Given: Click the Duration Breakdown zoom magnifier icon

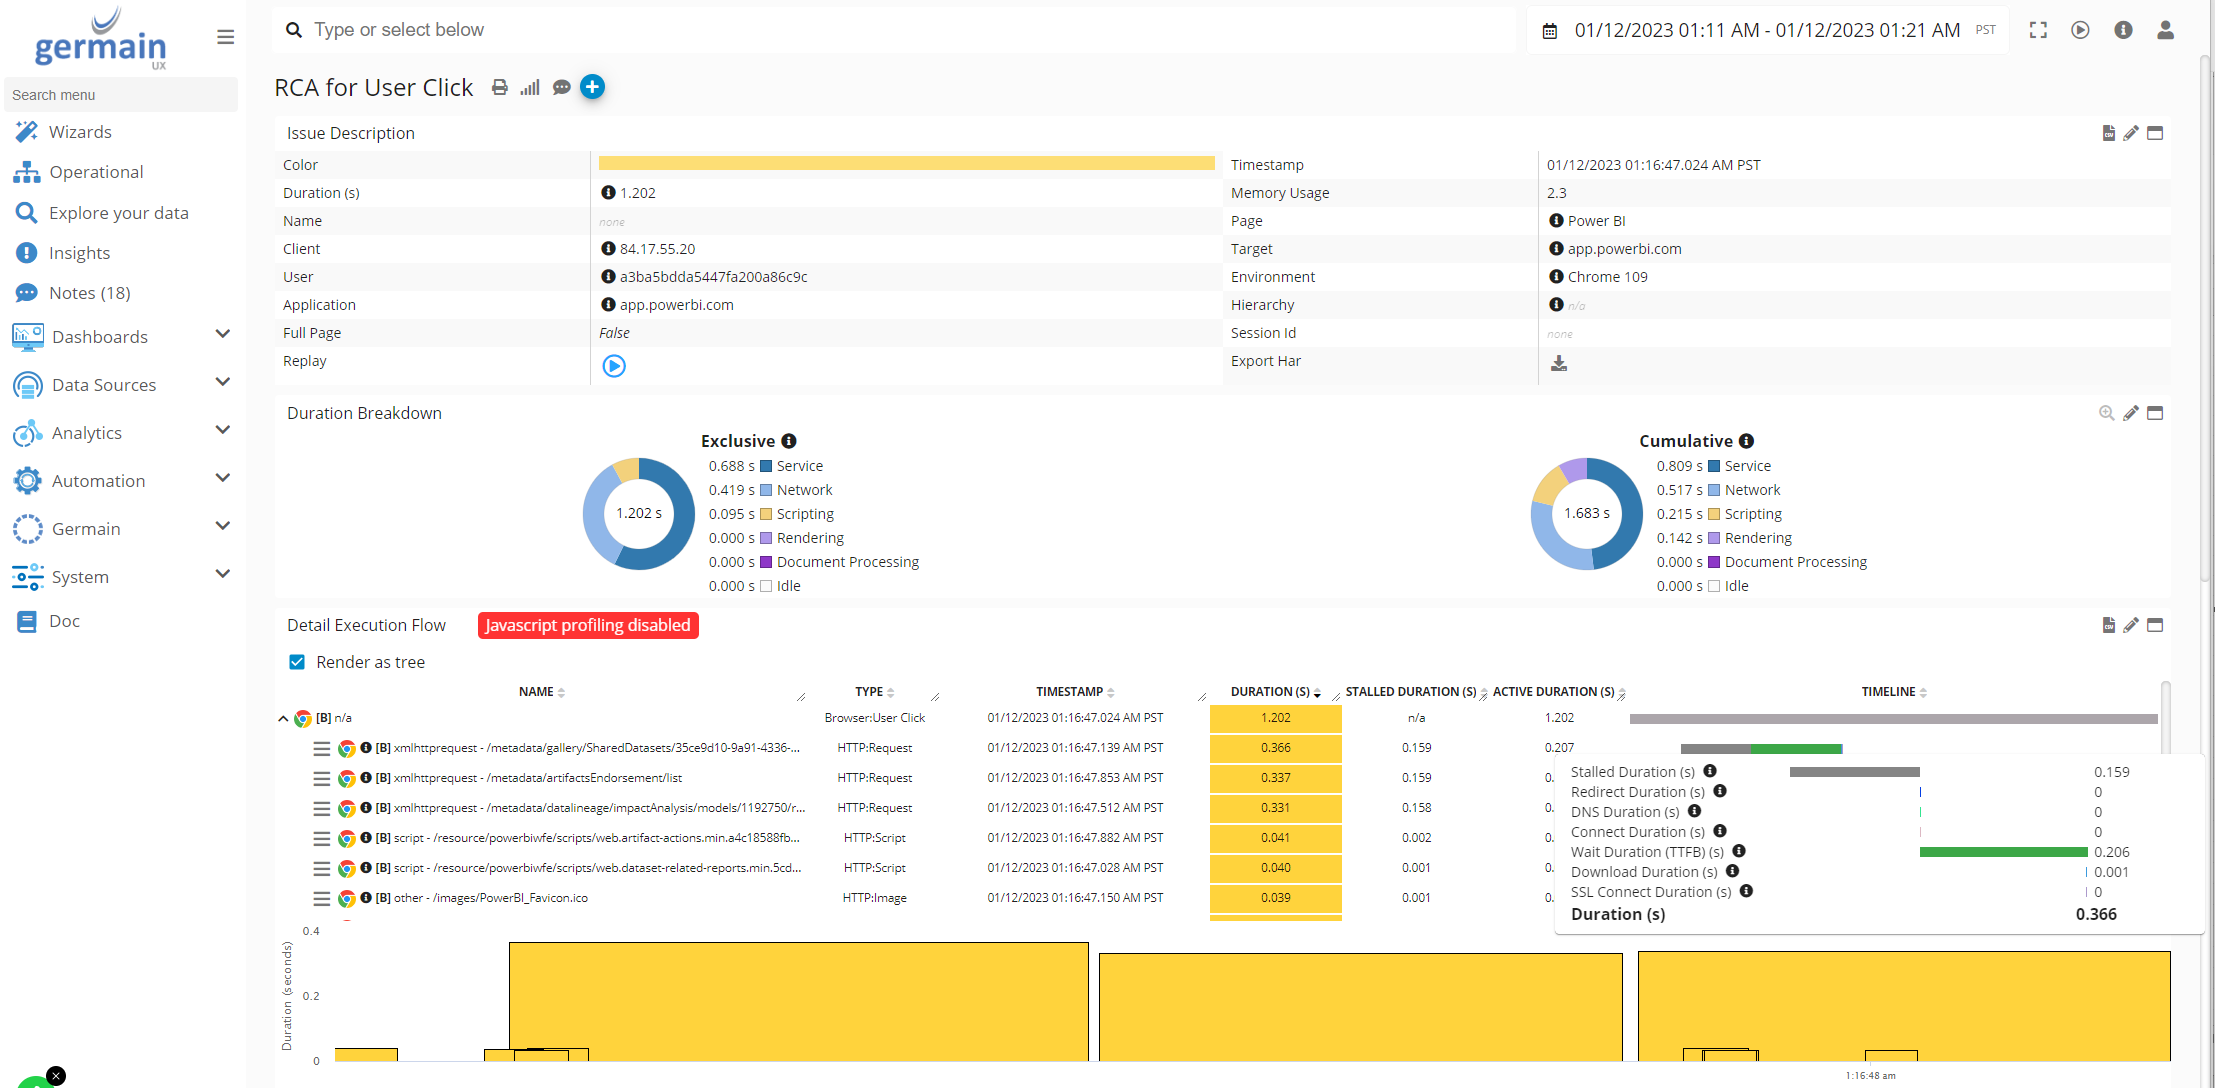Looking at the screenshot, I should 2106,413.
